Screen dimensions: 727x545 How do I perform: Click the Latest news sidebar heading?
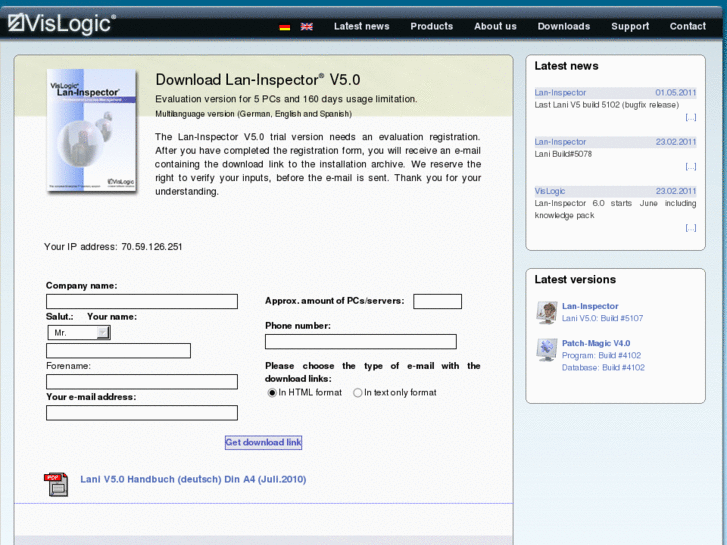click(566, 66)
